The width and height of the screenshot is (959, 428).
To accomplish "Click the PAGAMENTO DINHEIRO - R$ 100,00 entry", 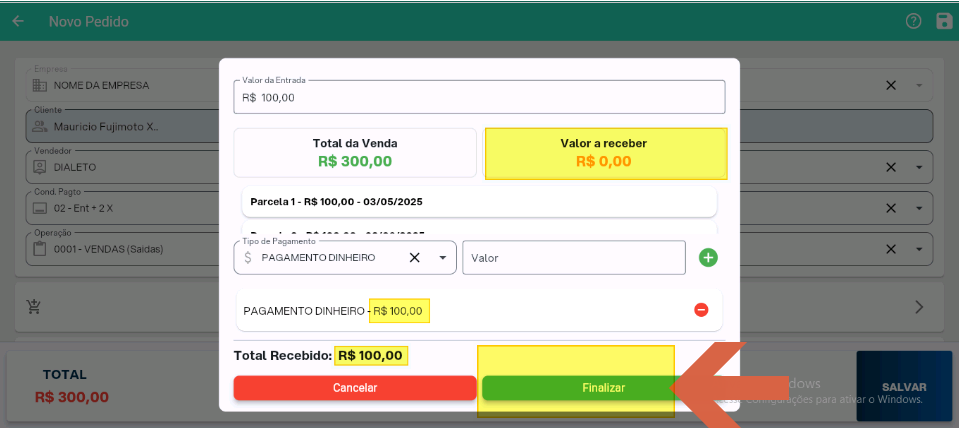I will [480, 311].
